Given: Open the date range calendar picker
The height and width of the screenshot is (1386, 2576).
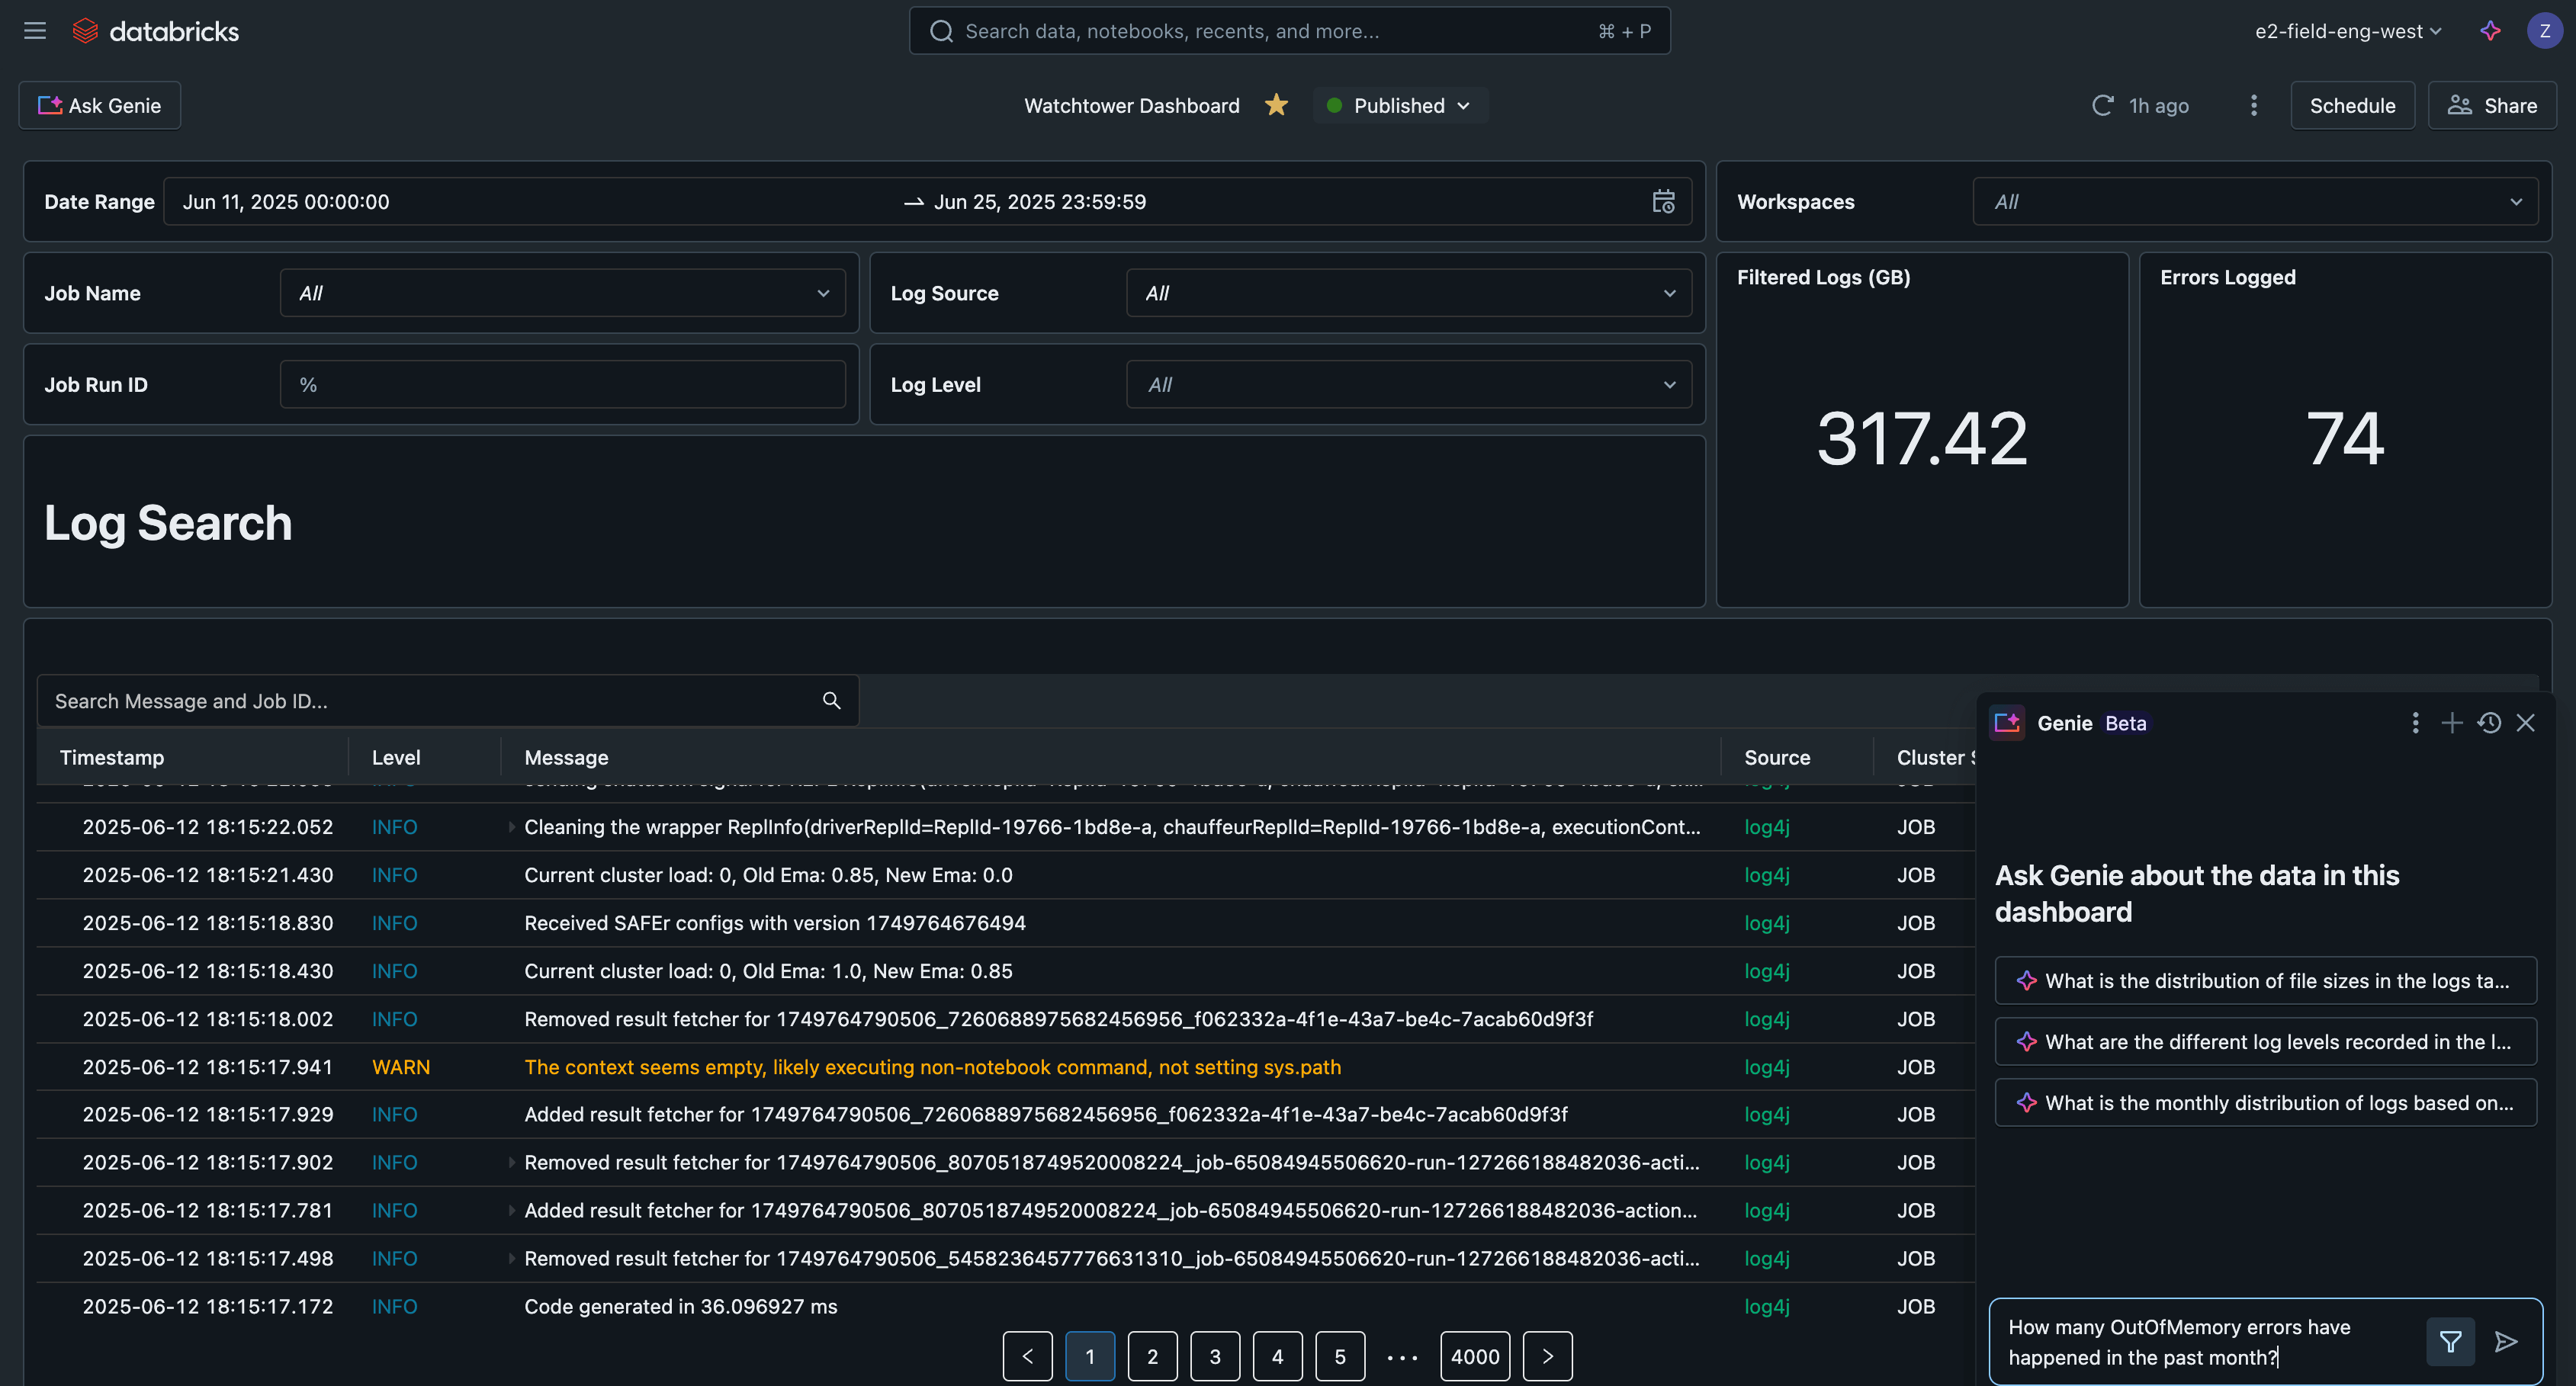Looking at the screenshot, I should 1663,202.
